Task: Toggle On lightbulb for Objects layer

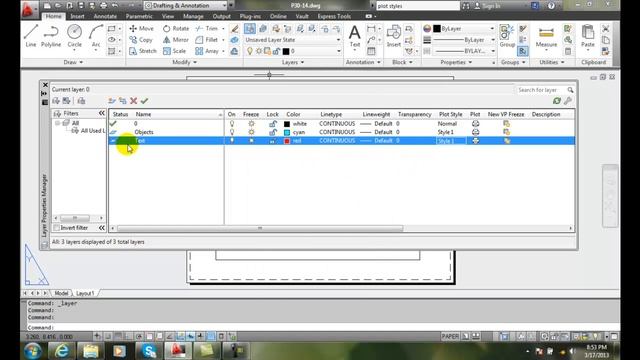Action: [x=231, y=132]
